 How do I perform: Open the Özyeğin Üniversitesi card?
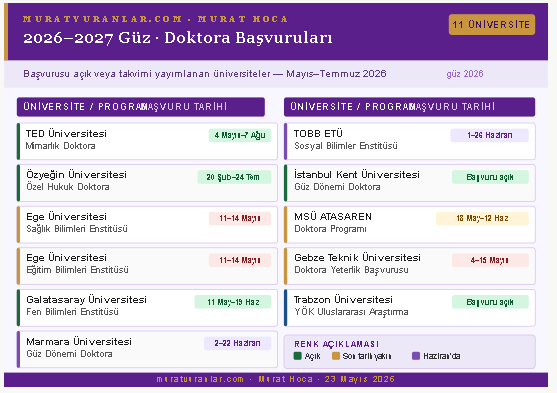pos(147,183)
